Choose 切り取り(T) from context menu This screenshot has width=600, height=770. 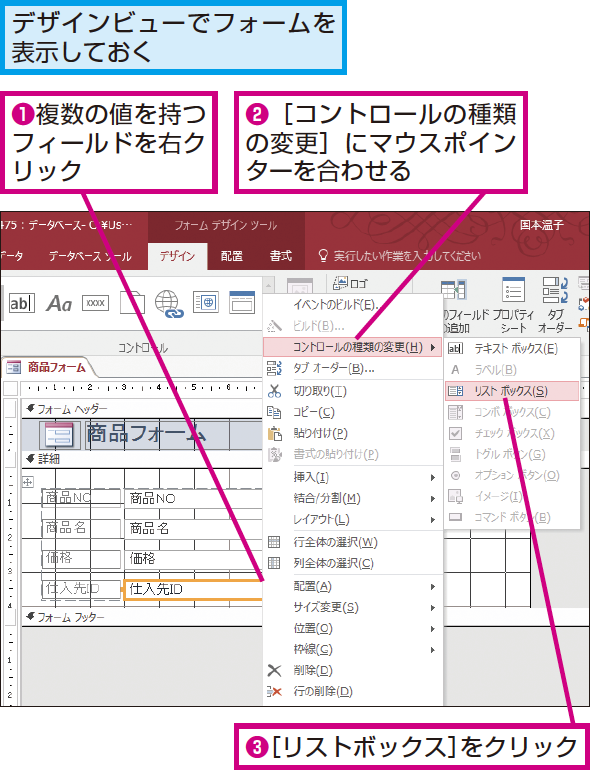(x=353, y=391)
